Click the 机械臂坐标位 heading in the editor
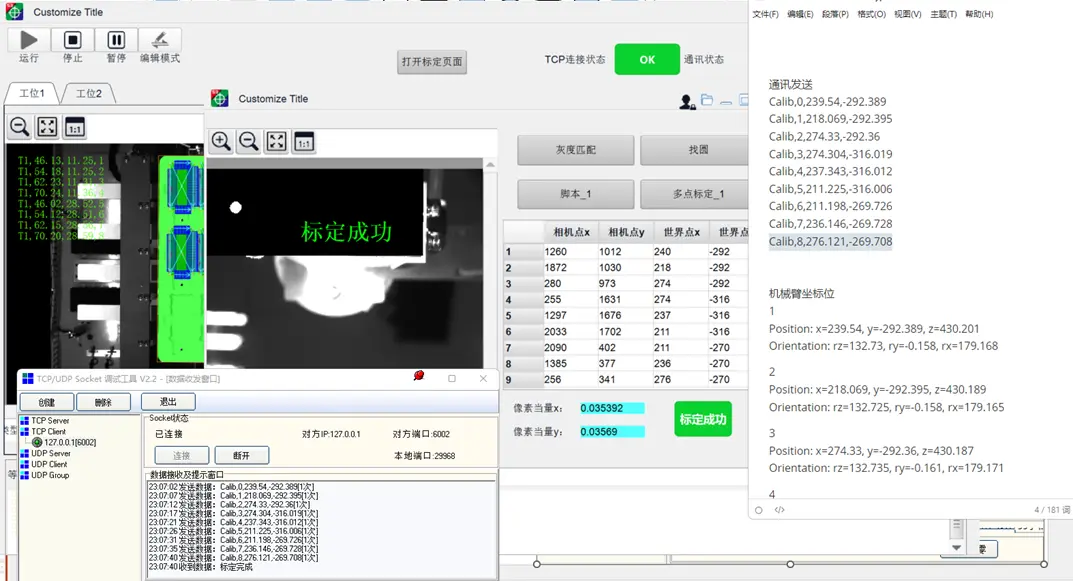Image resolution: width=1073 pixels, height=581 pixels. (x=801, y=294)
